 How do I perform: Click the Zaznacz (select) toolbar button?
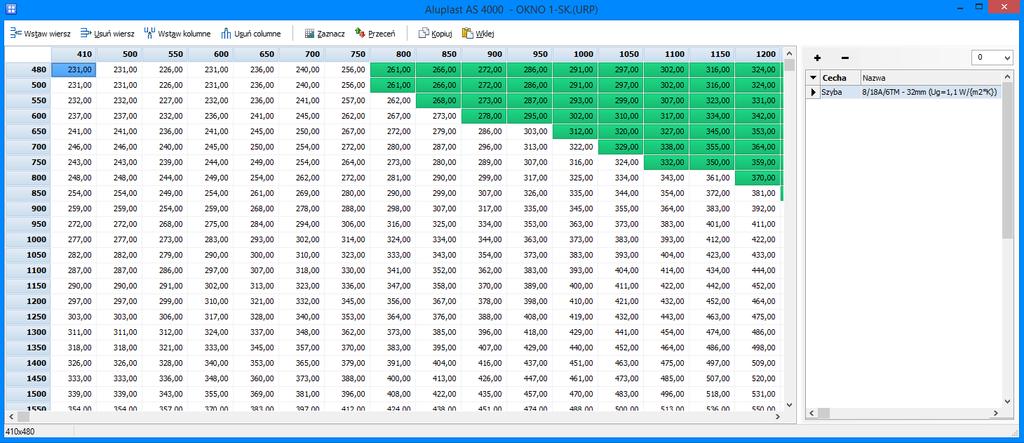(325, 33)
